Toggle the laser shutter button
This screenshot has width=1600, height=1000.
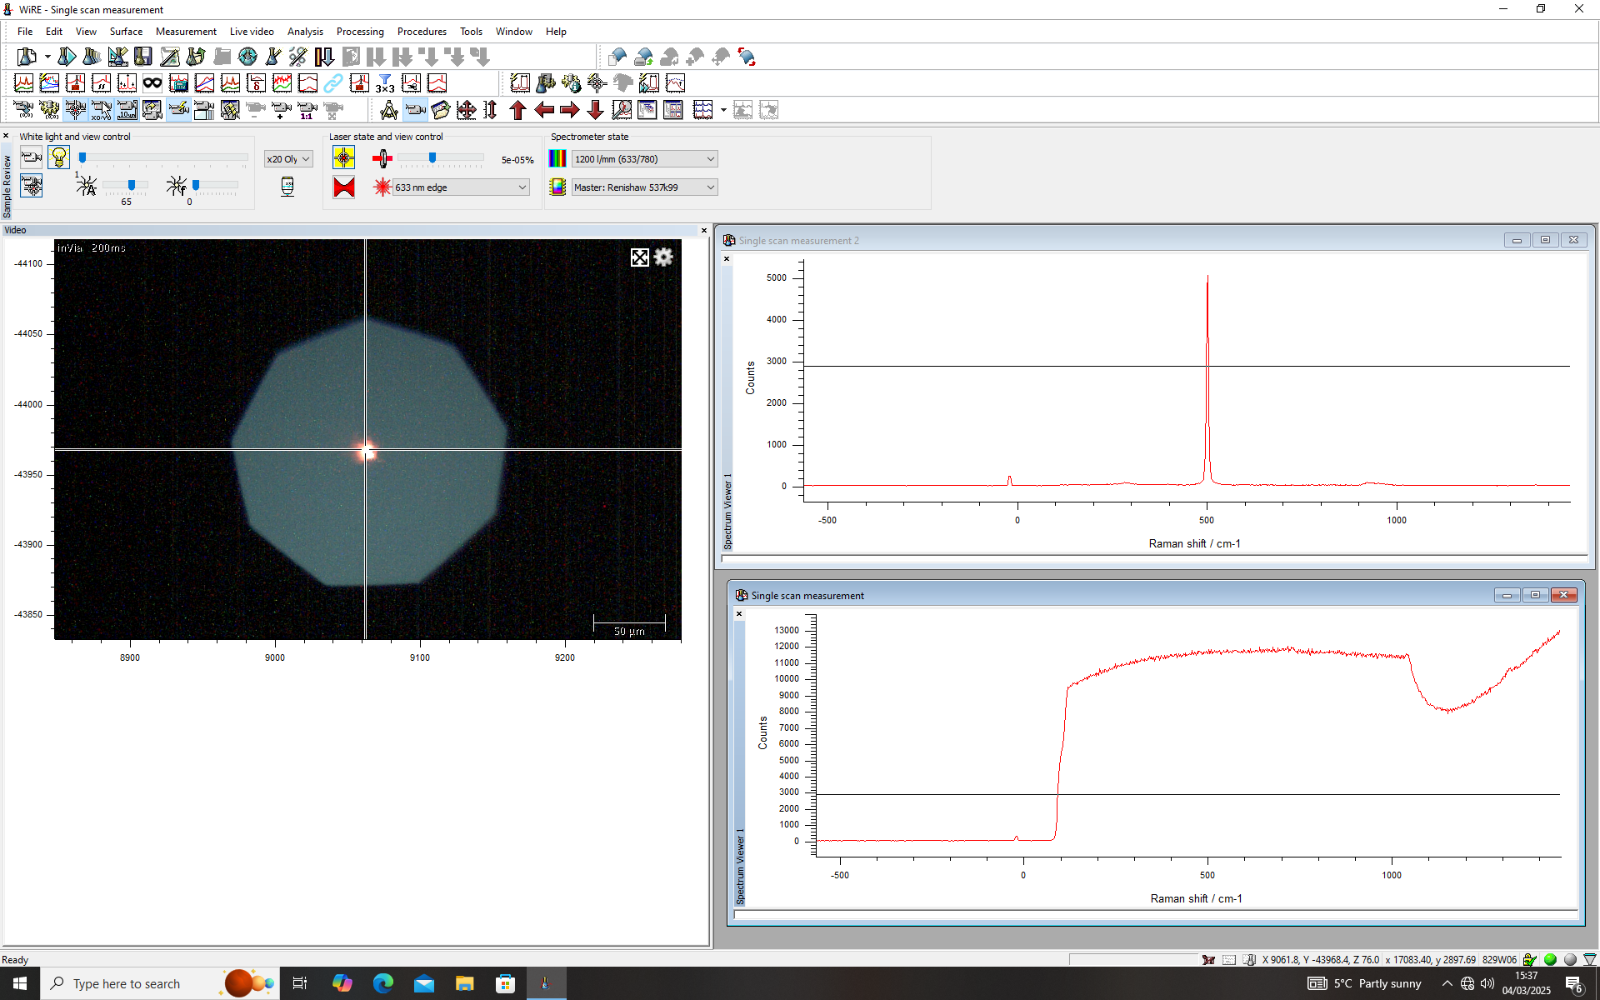click(x=344, y=158)
